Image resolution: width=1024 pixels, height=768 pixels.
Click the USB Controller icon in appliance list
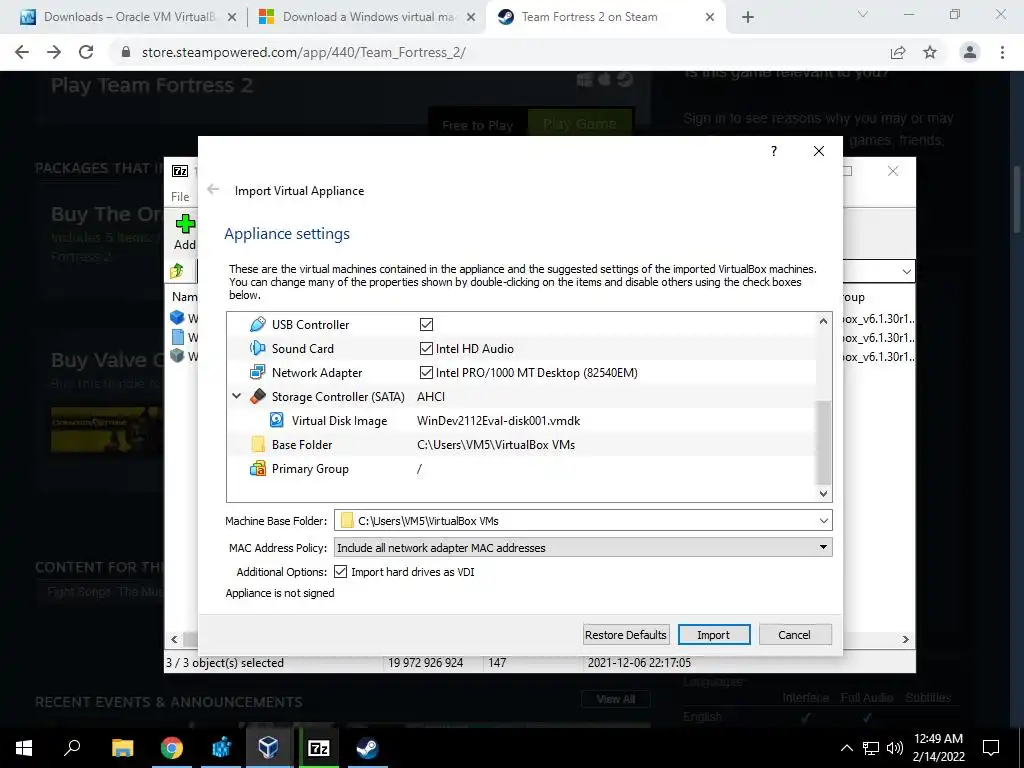(258, 325)
